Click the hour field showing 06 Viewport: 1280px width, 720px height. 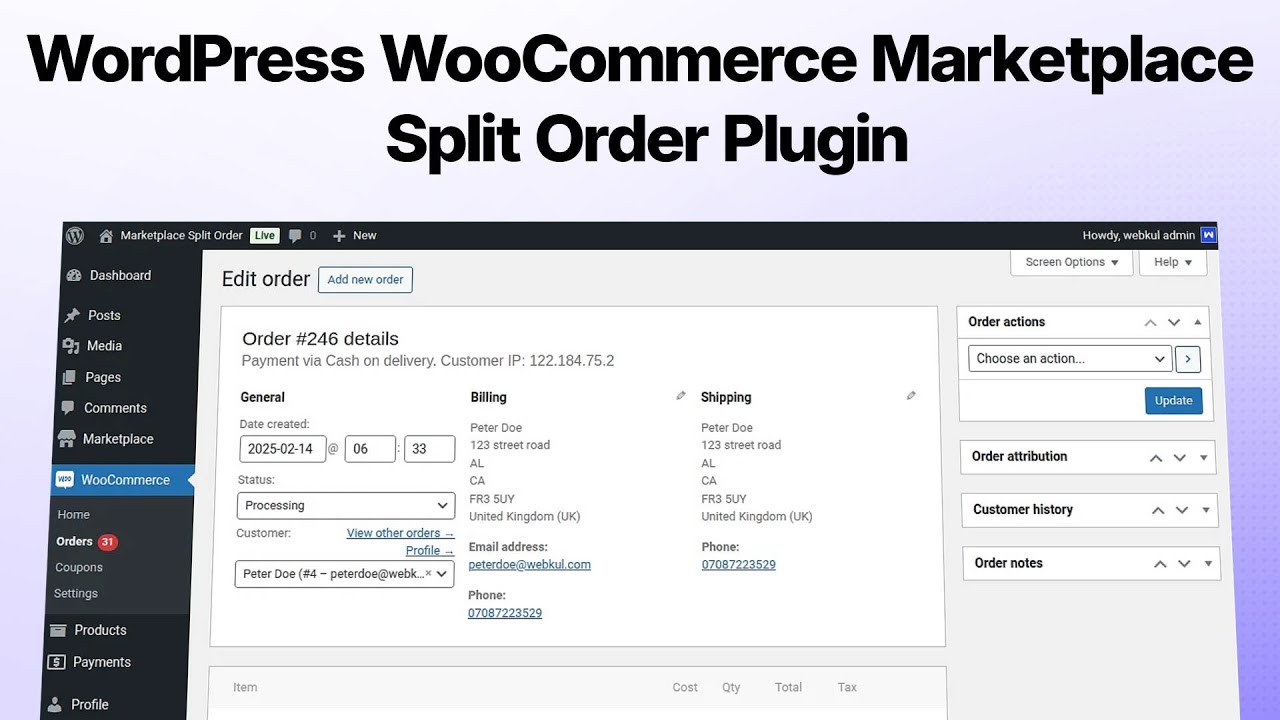(x=370, y=449)
